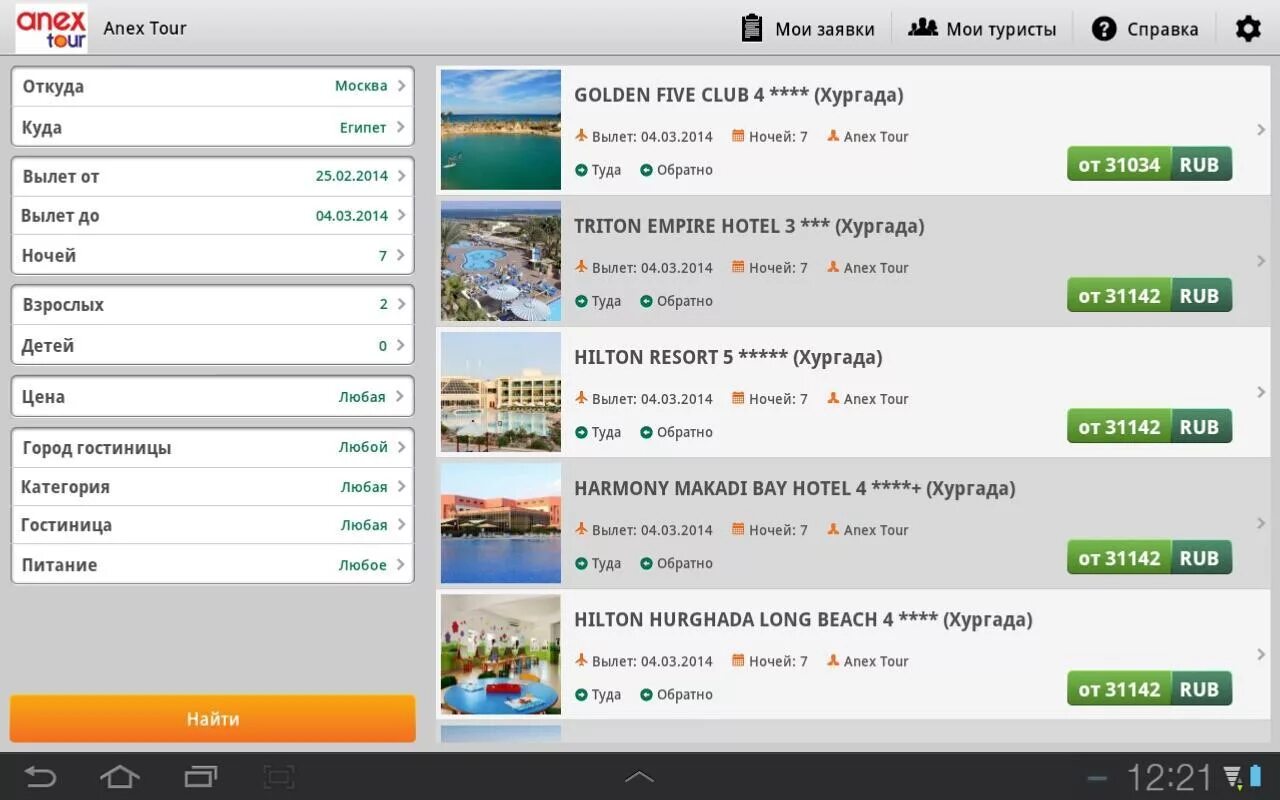Open Triton Empire Hotel pool photo
1280x800 pixels.
click(501, 261)
